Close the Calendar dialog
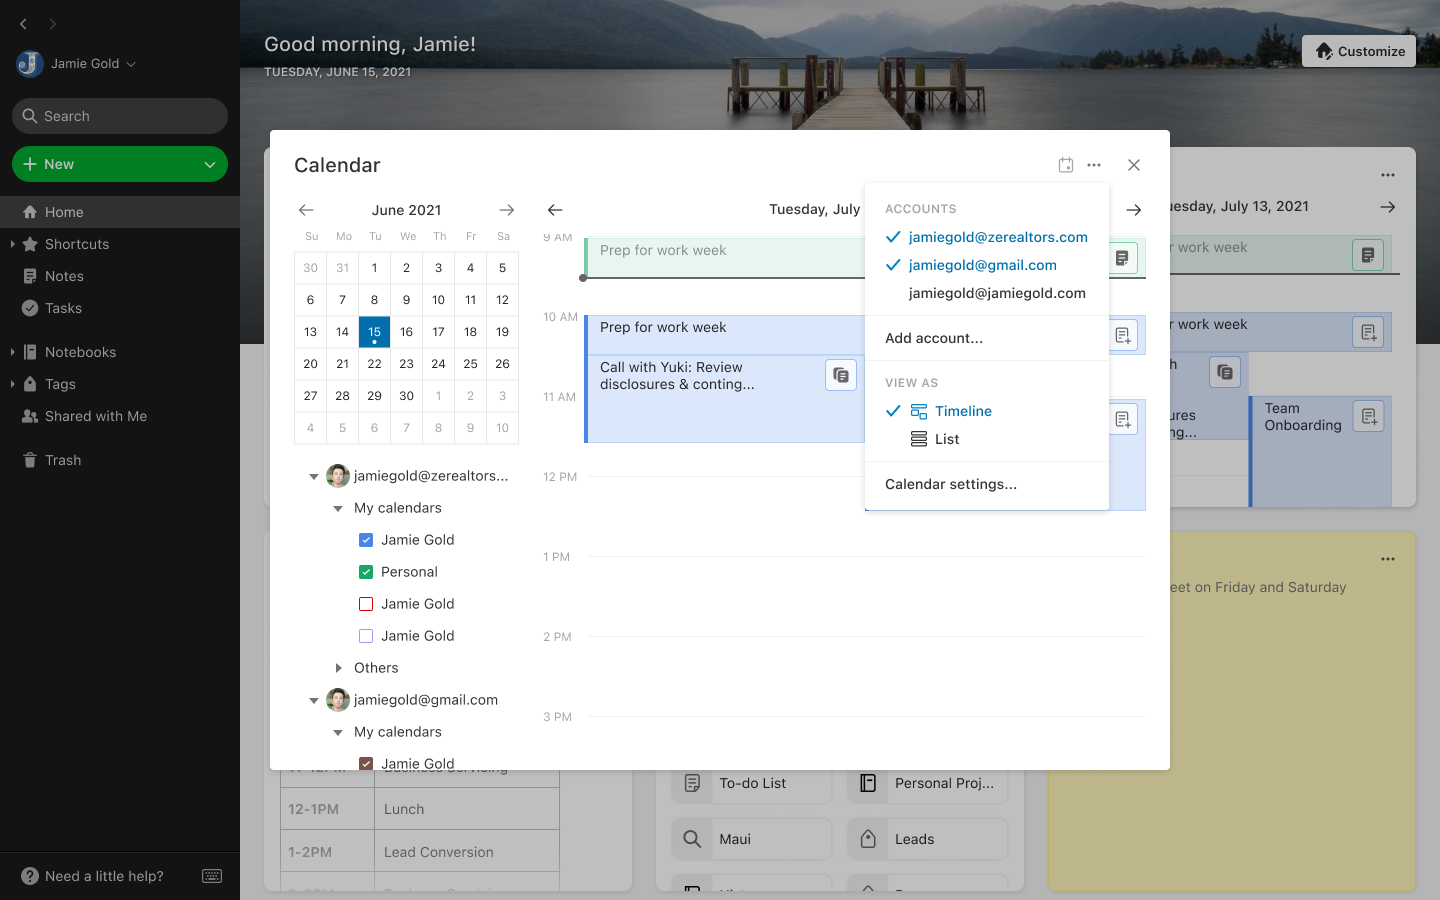Image resolution: width=1440 pixels, height=900 pixels. (x=1134, y=165)
